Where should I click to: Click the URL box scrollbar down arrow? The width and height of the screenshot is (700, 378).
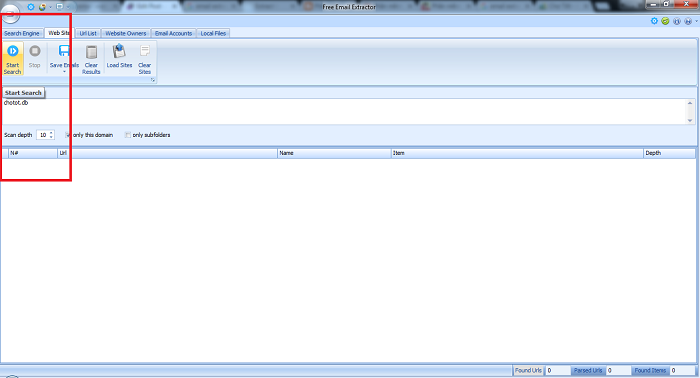click(x=690, y=120)
